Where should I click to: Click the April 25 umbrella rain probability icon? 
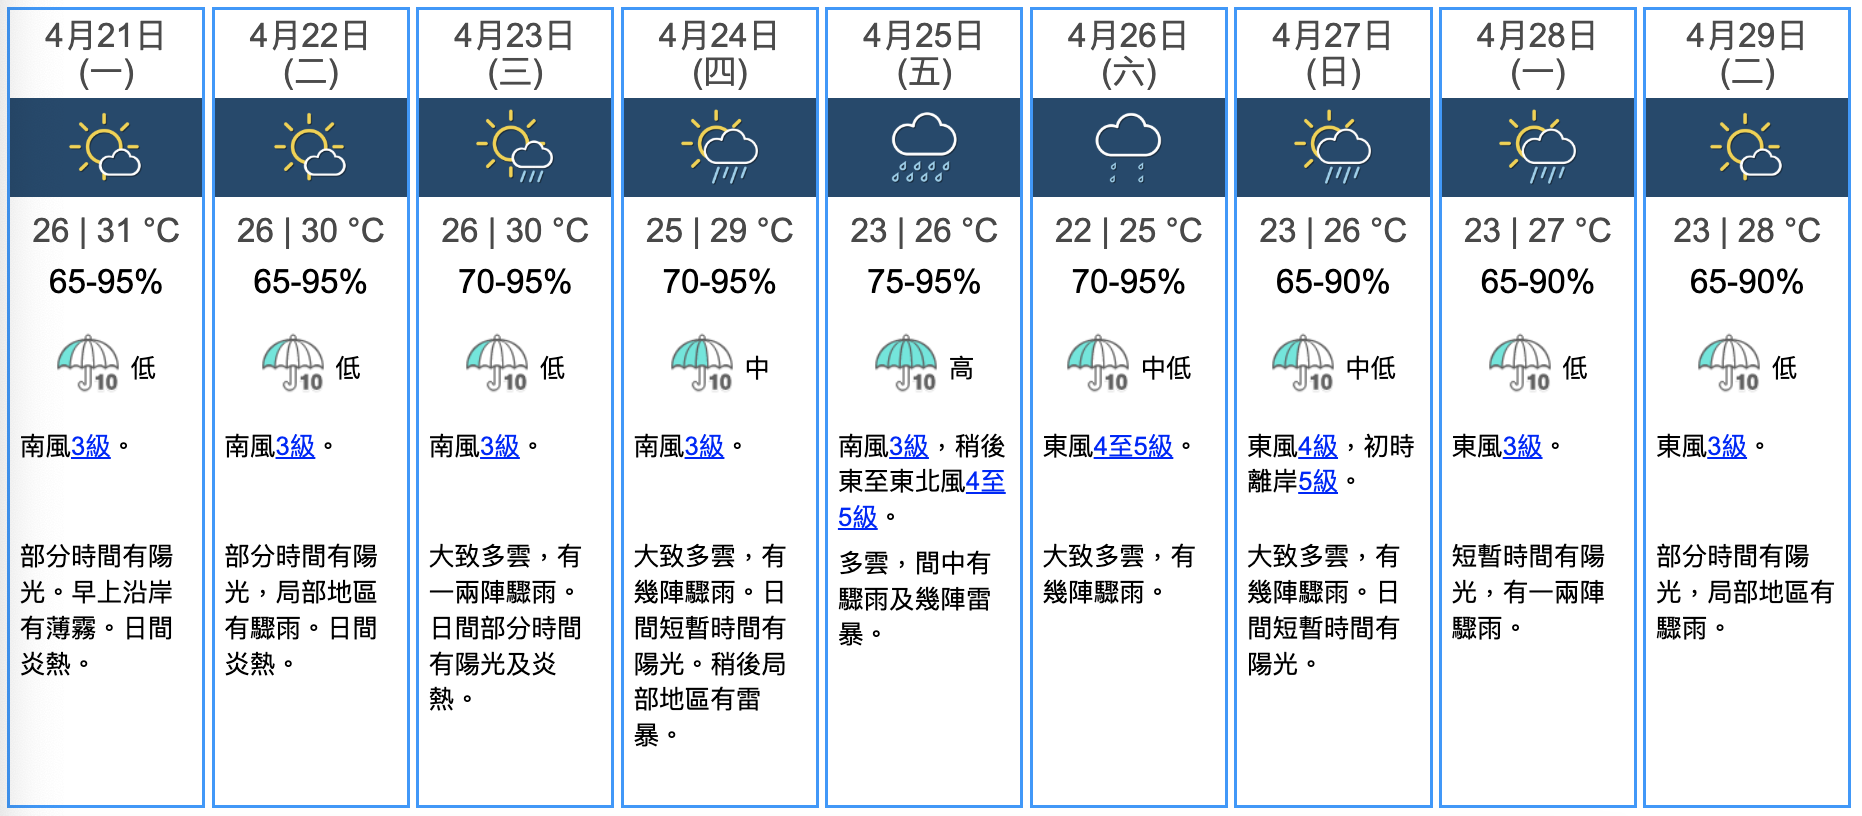[906, 364]
